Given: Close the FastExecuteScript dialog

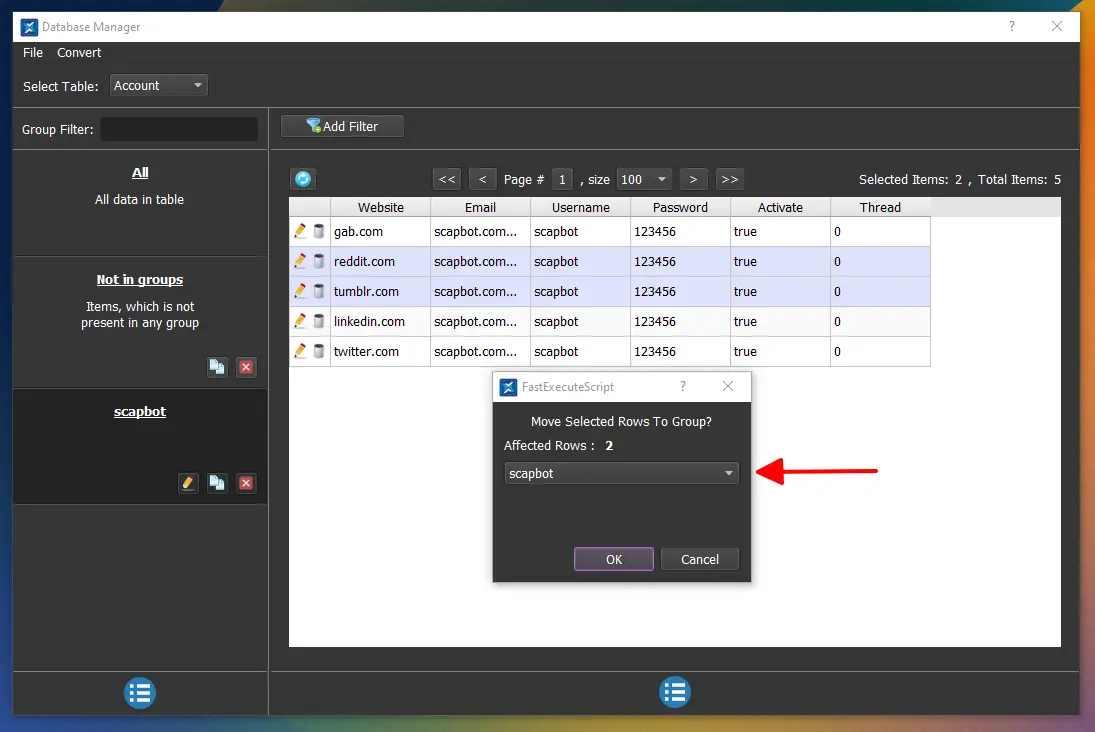Looking at the screenshot, I should pyautogui.click(x=728, y=386).
